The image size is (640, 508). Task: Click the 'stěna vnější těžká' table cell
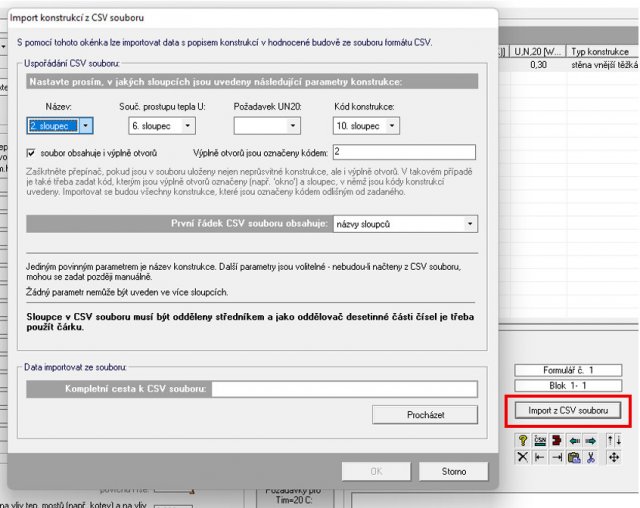[x=604, y=64]
